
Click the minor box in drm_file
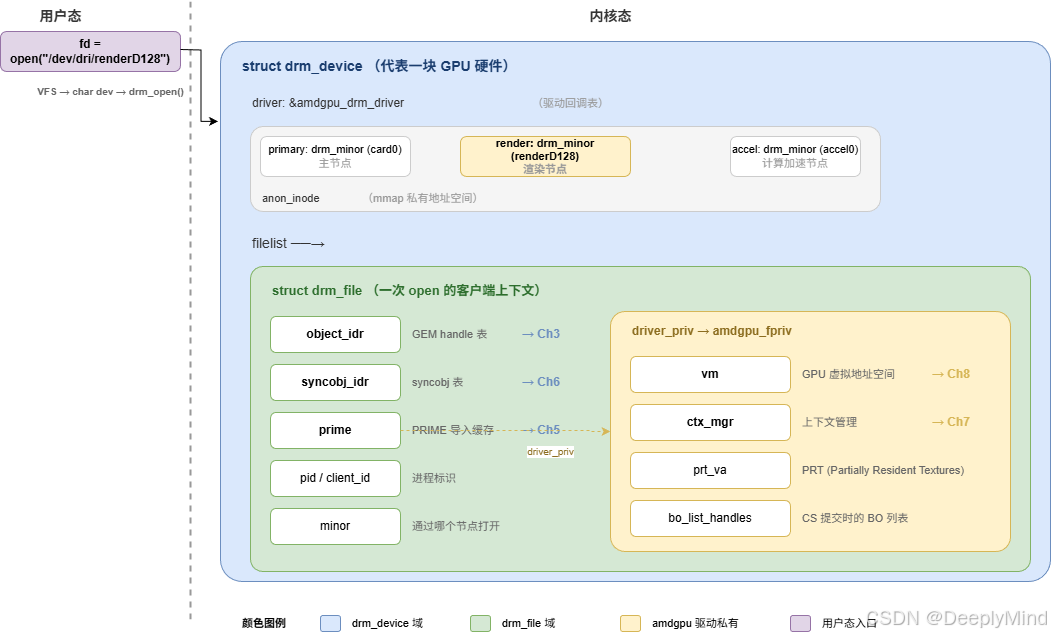click(x=335, y=526)
